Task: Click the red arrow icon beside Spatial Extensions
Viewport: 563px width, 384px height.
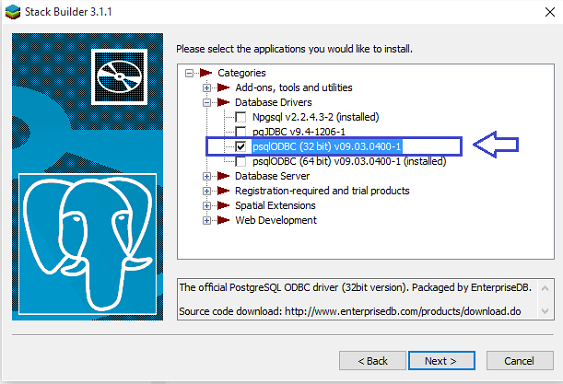Action: (223, 205)
